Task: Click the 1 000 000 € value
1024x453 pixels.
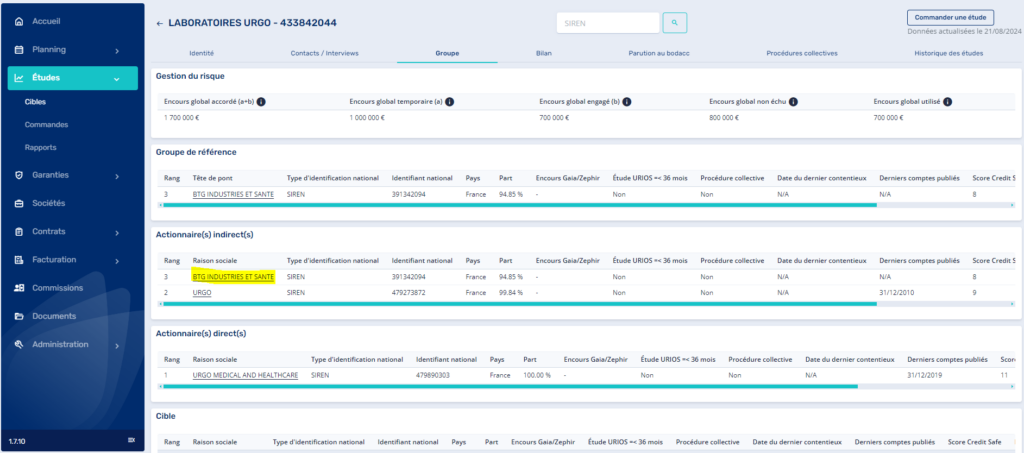Action: click(x=367, y=118)
